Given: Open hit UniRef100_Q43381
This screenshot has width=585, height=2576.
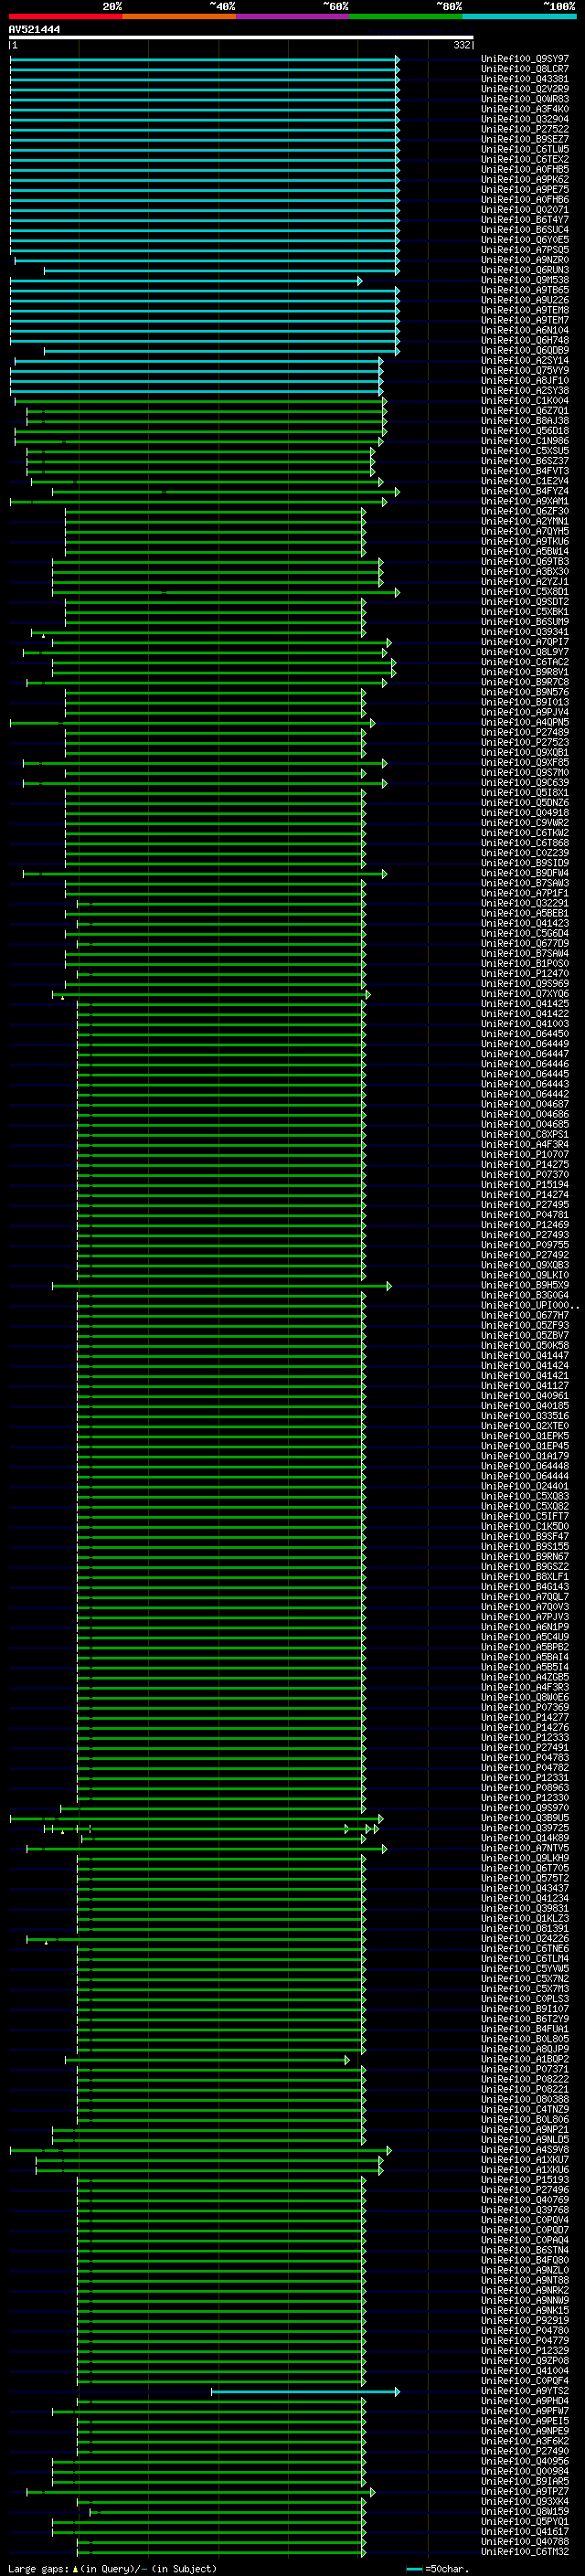Looking at the screenshot, I should click(x=524, y=79).
